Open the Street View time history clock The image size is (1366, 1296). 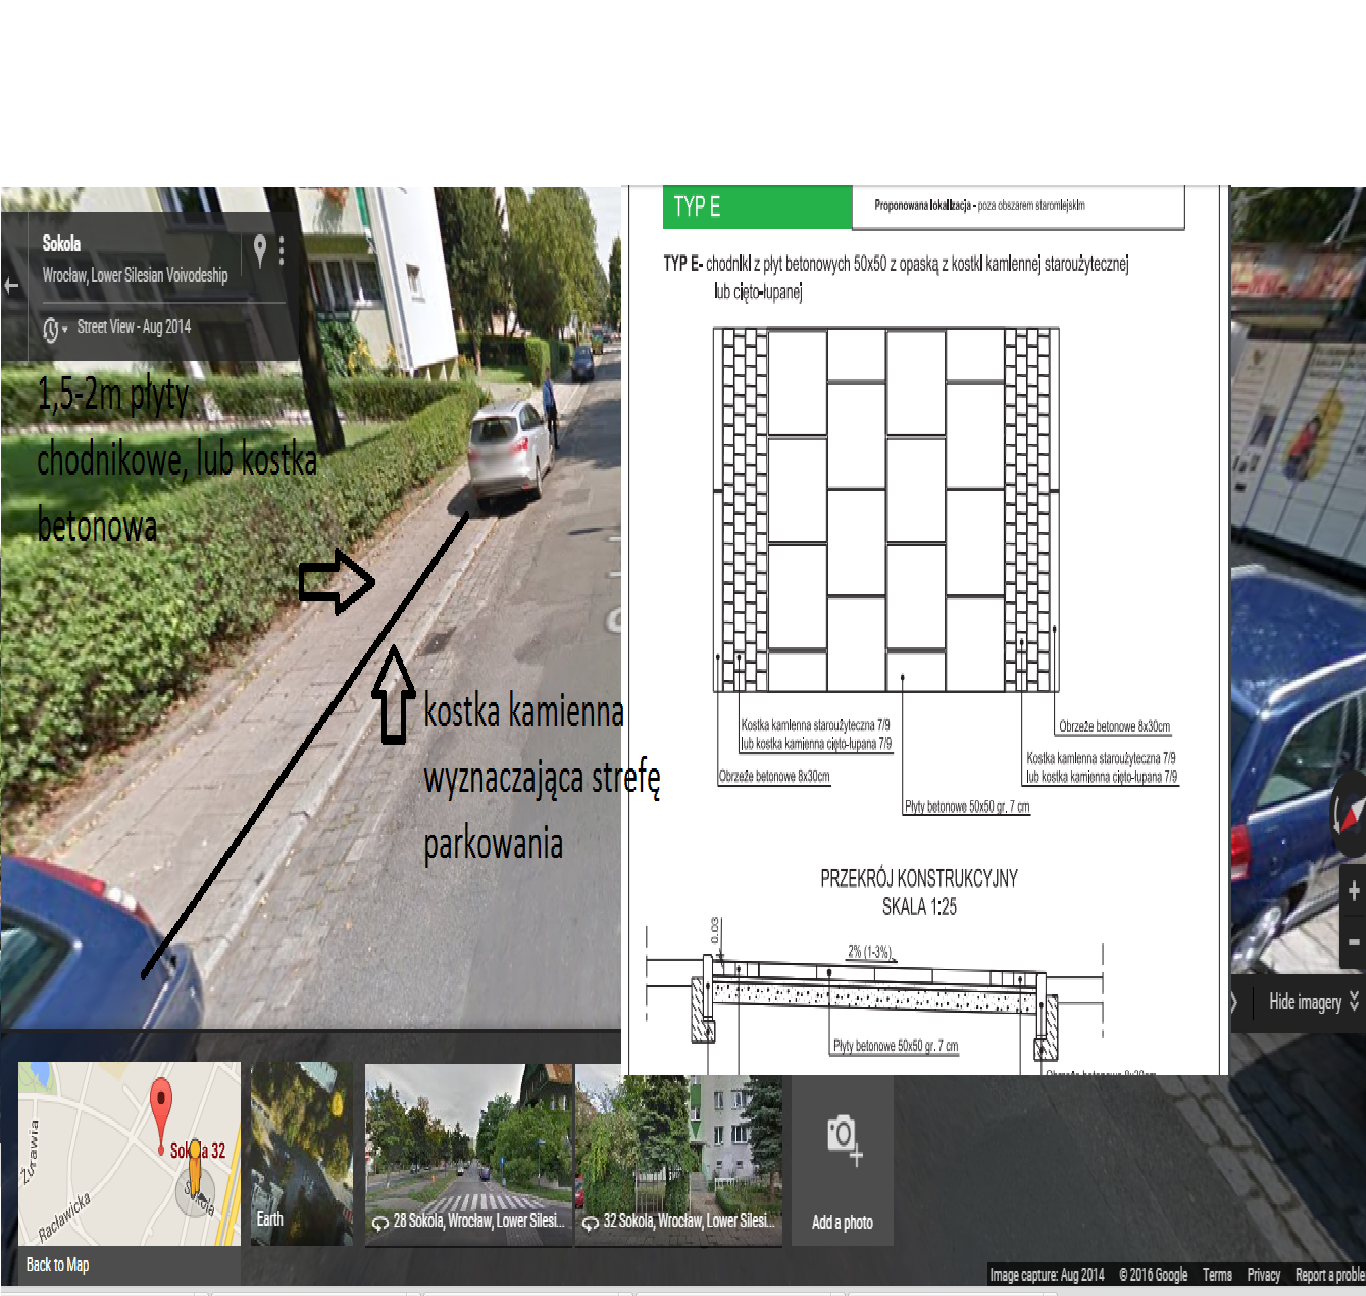pos(52,329)
